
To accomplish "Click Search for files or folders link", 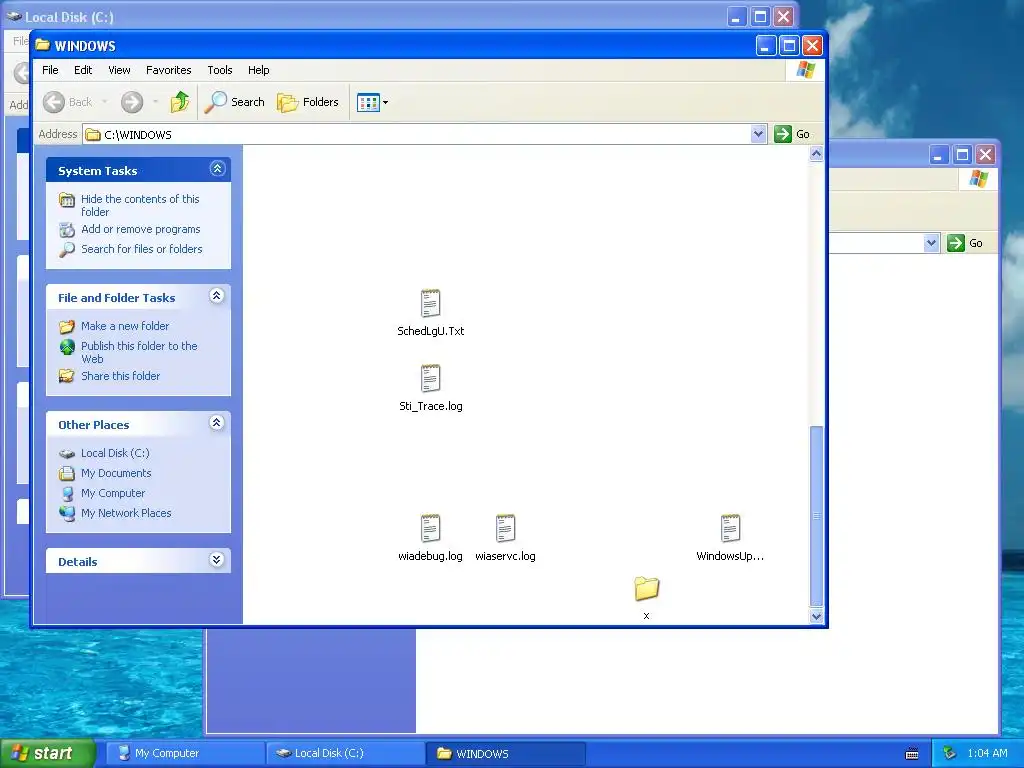I will click(142, 249).
